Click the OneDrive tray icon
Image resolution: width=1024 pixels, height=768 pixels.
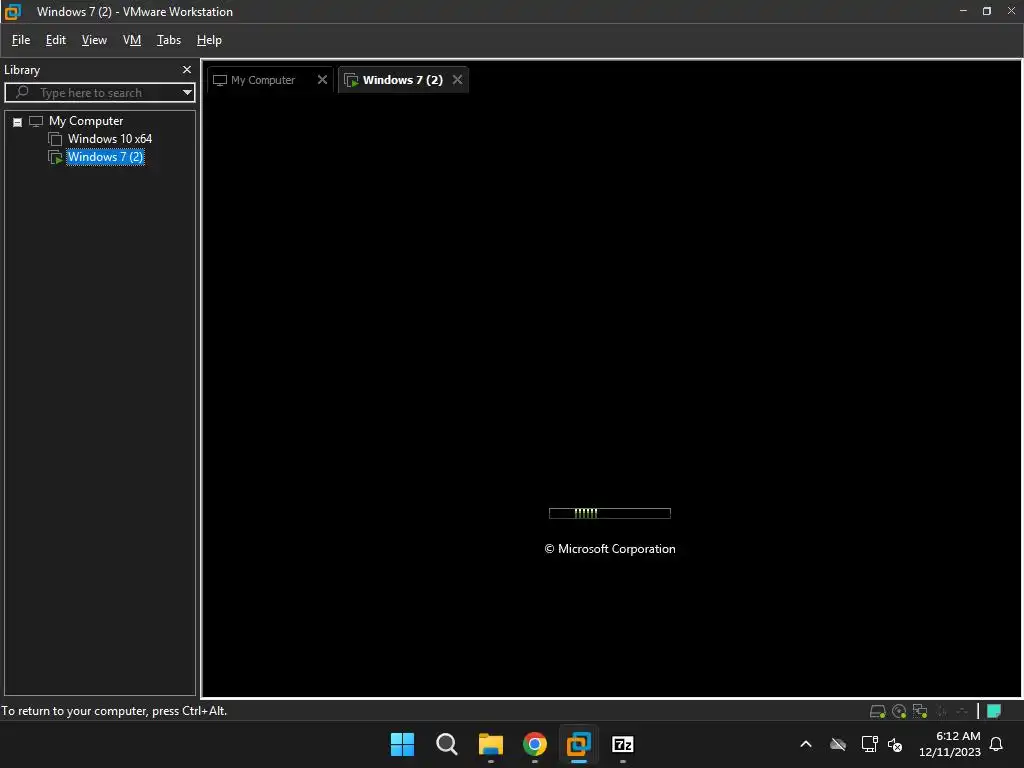pyautogui.click(x=838, y=744)
